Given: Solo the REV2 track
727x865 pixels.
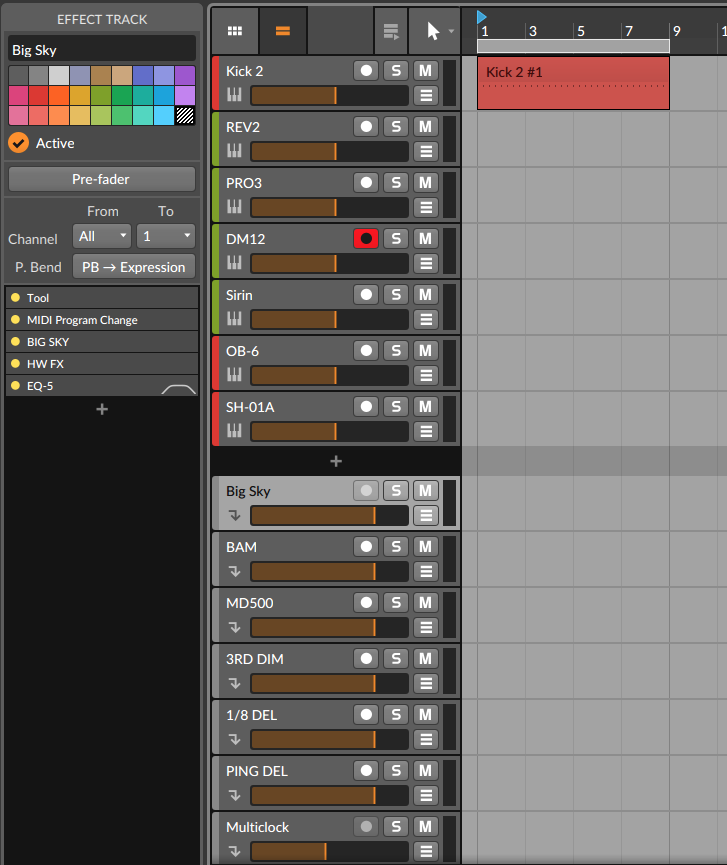Looking at the screenshot, I should tap(396, 126).
